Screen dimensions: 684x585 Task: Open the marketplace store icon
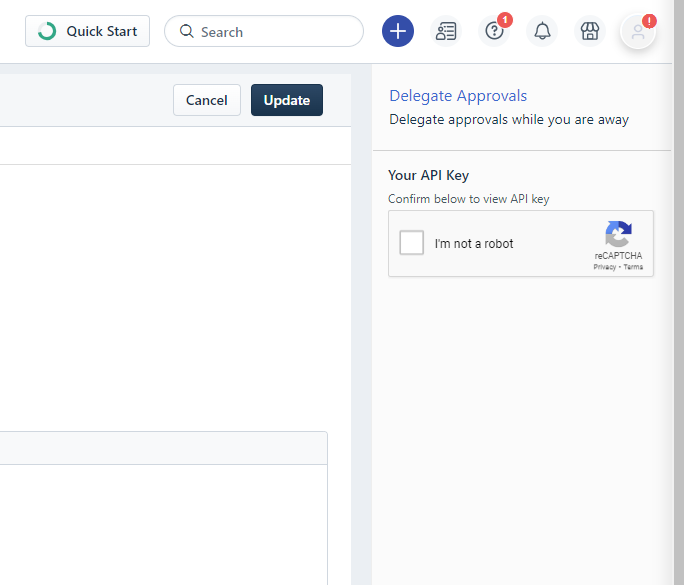[x=590, y=31]
